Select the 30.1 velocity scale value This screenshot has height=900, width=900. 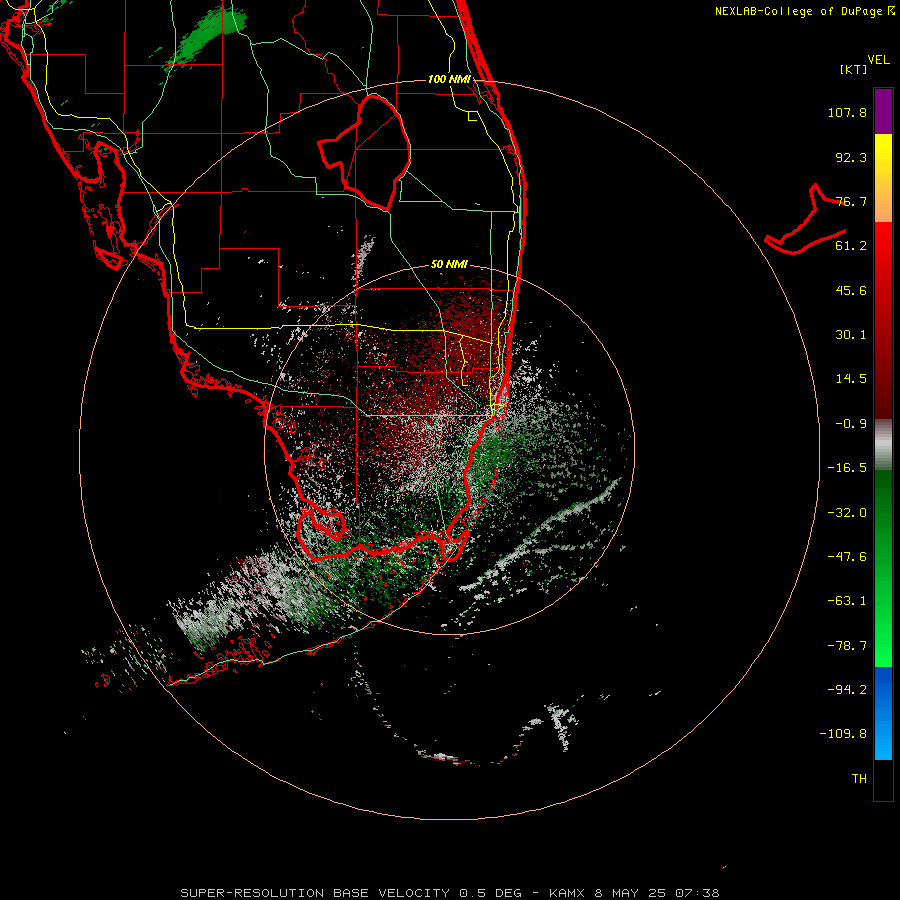coord(851,335)
